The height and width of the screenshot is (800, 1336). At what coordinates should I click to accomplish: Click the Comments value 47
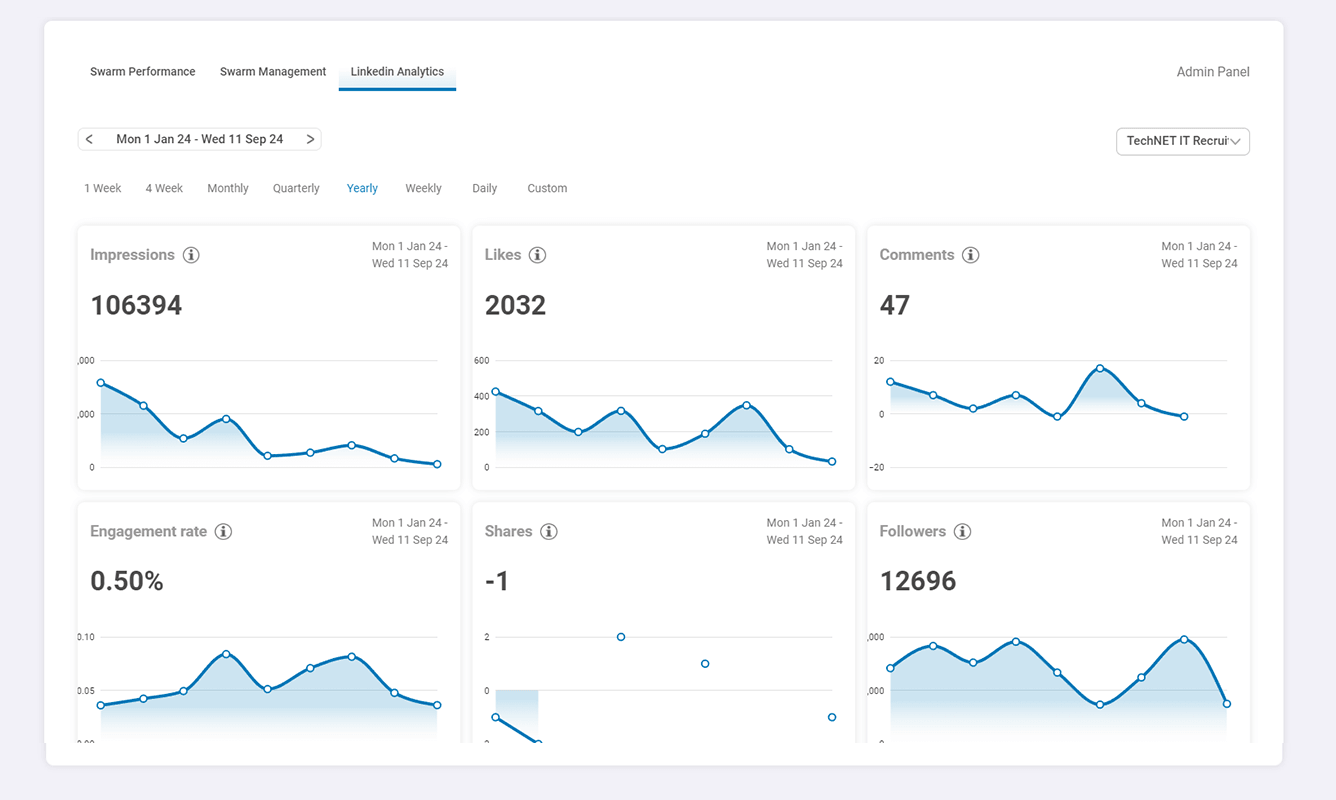(895, 305)
